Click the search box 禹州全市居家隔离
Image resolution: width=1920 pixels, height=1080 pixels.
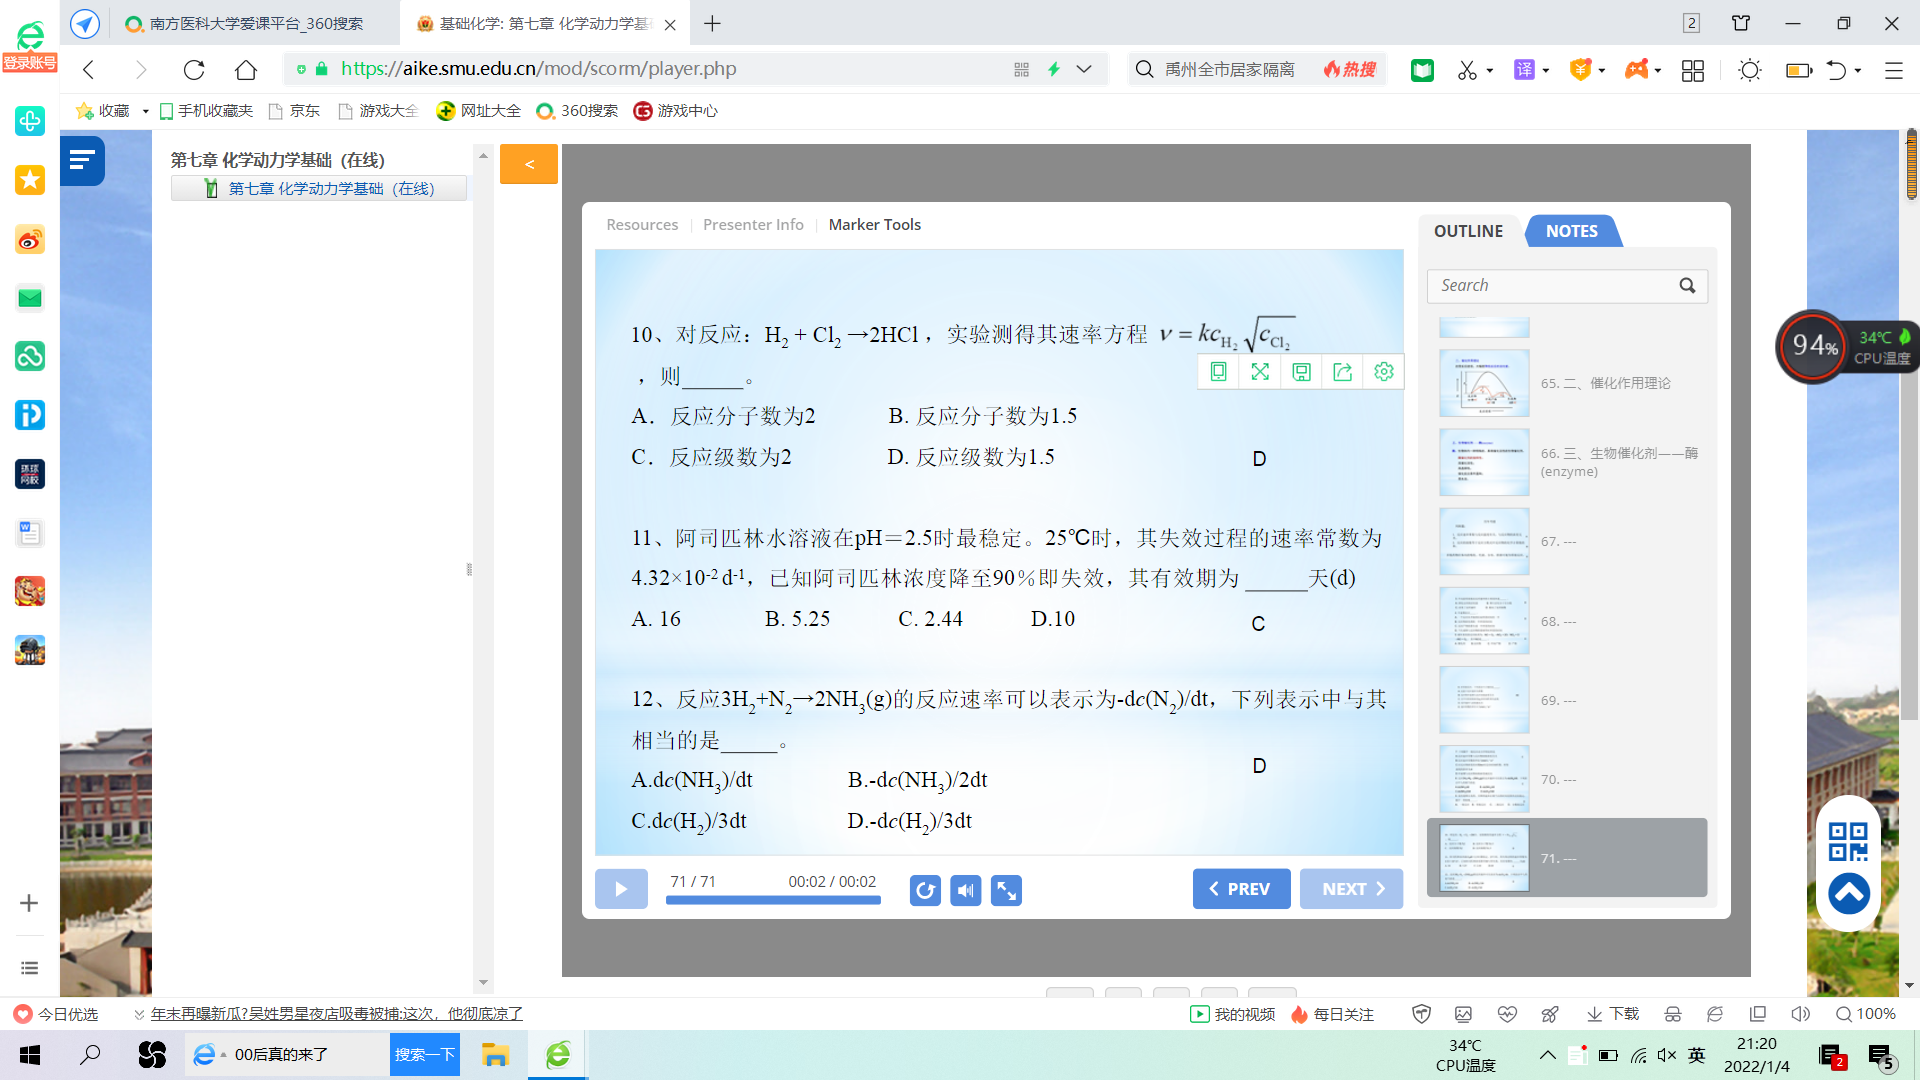pos(1230,69)
